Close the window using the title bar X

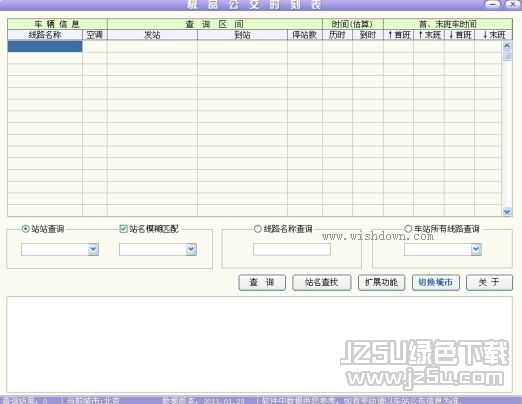tap(513, 4)
